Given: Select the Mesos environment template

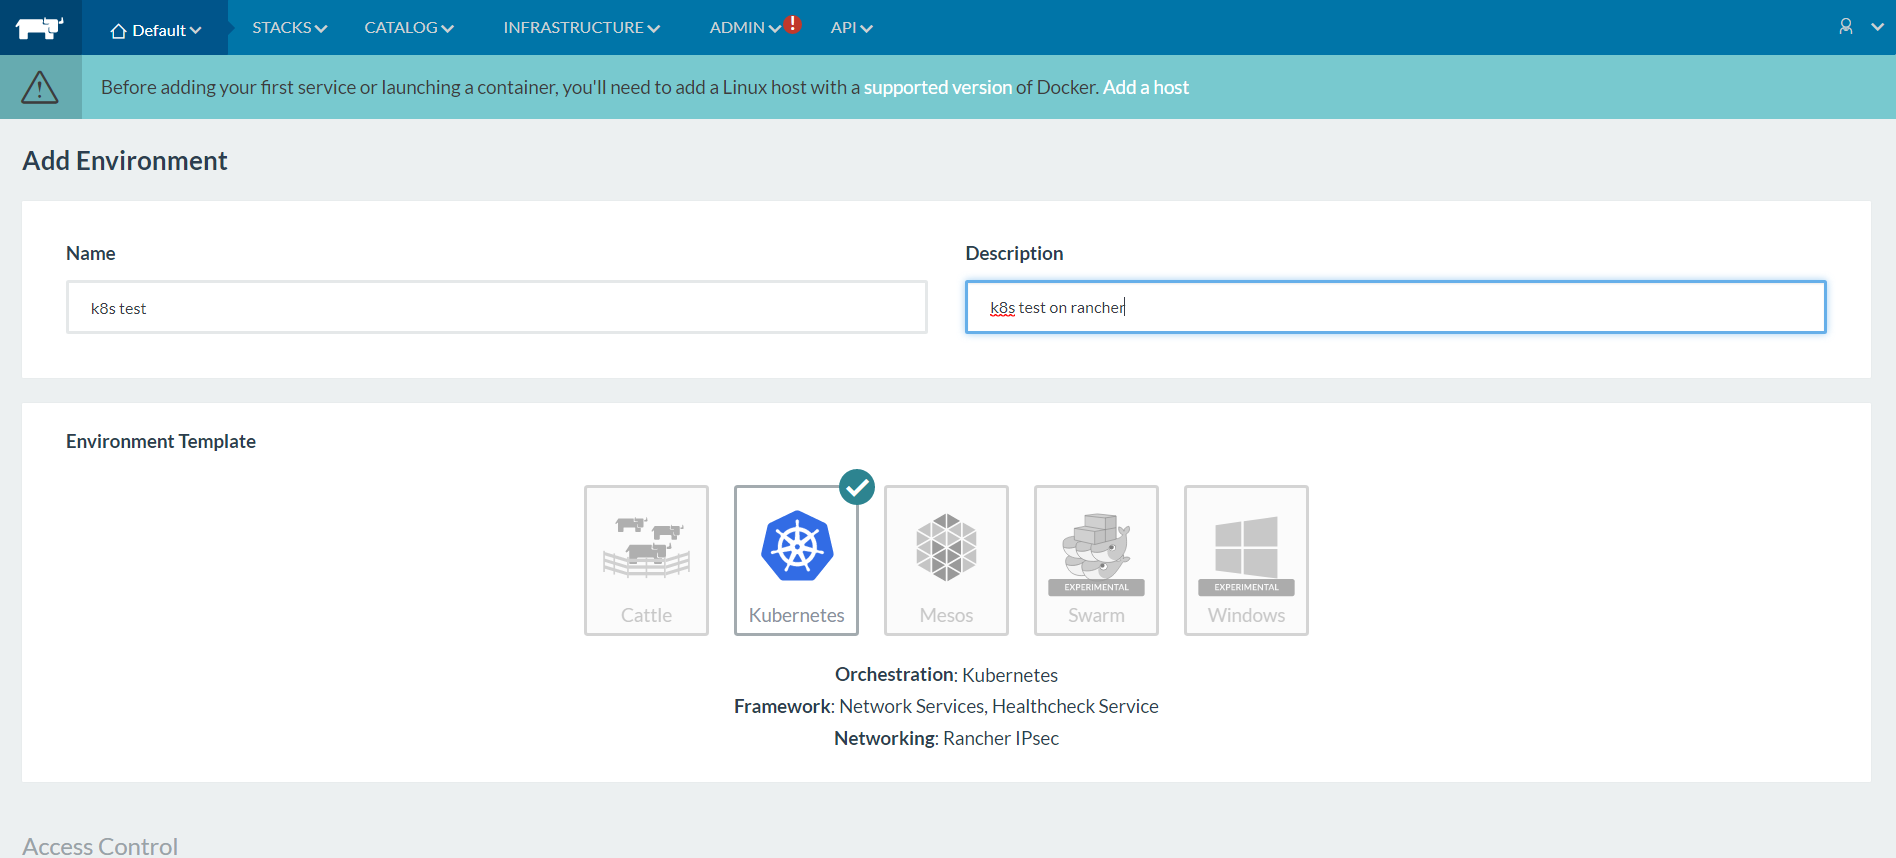Looking at the screenshot, I should coord(946,560).
